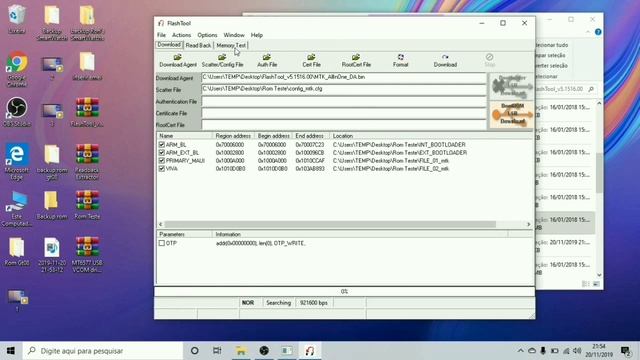Image resolution: width=640 pixels, height=360 pixels.
Task: Open the Options menu
Action: (x=207, y=35)
